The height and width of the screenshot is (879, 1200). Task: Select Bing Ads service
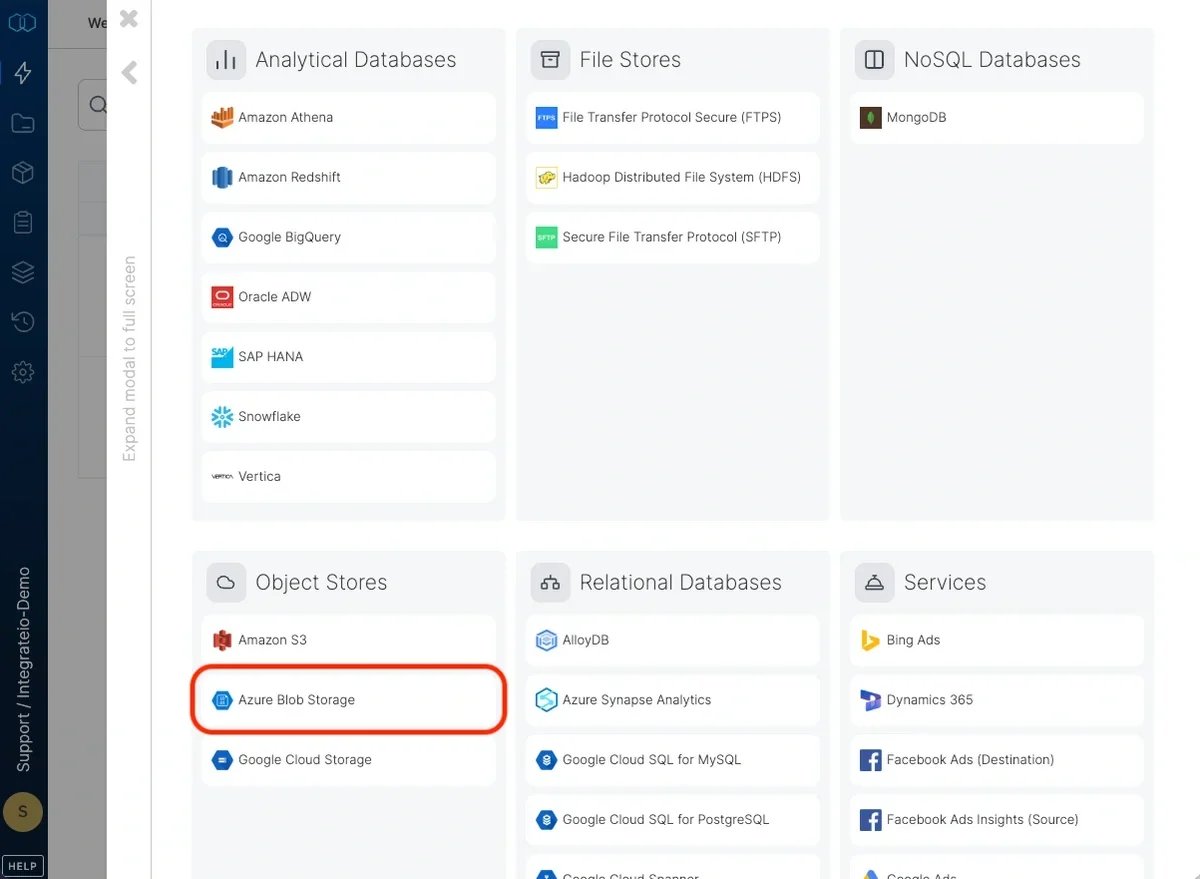996,640
